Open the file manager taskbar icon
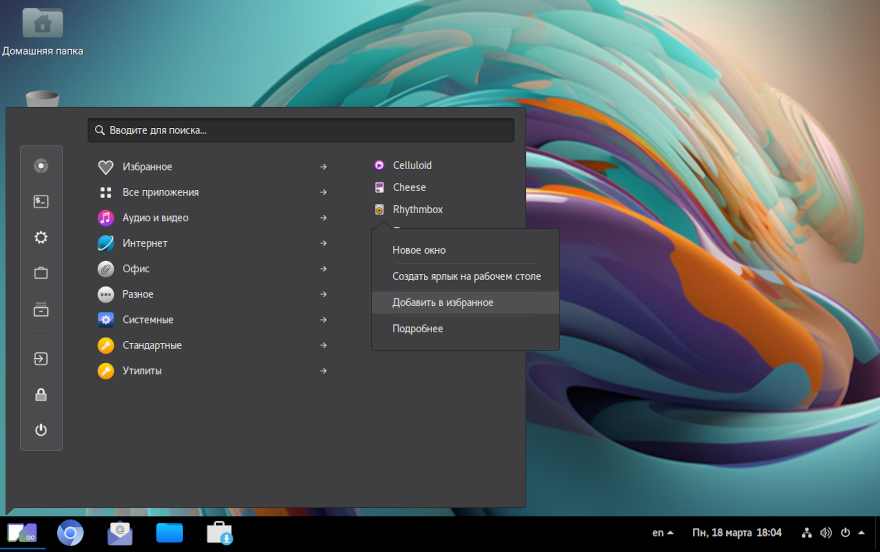Viewport: 880px width, 552px height. (170, 533)
